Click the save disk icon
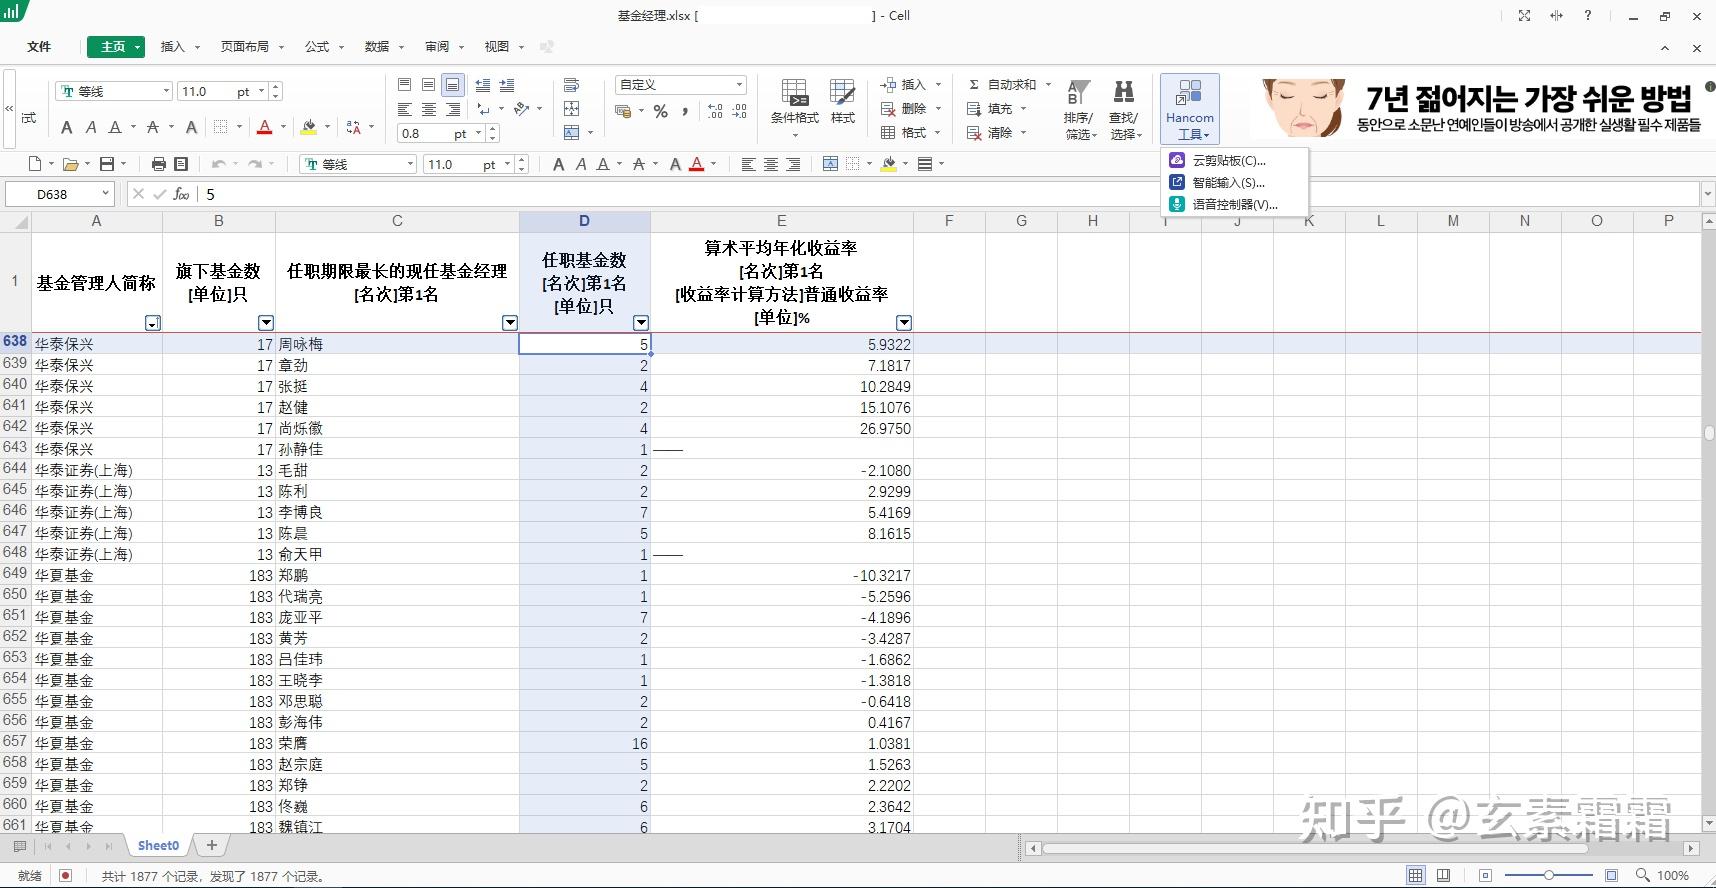The width and height of the screenshot is (1716, 888). (x=108, y=164)
